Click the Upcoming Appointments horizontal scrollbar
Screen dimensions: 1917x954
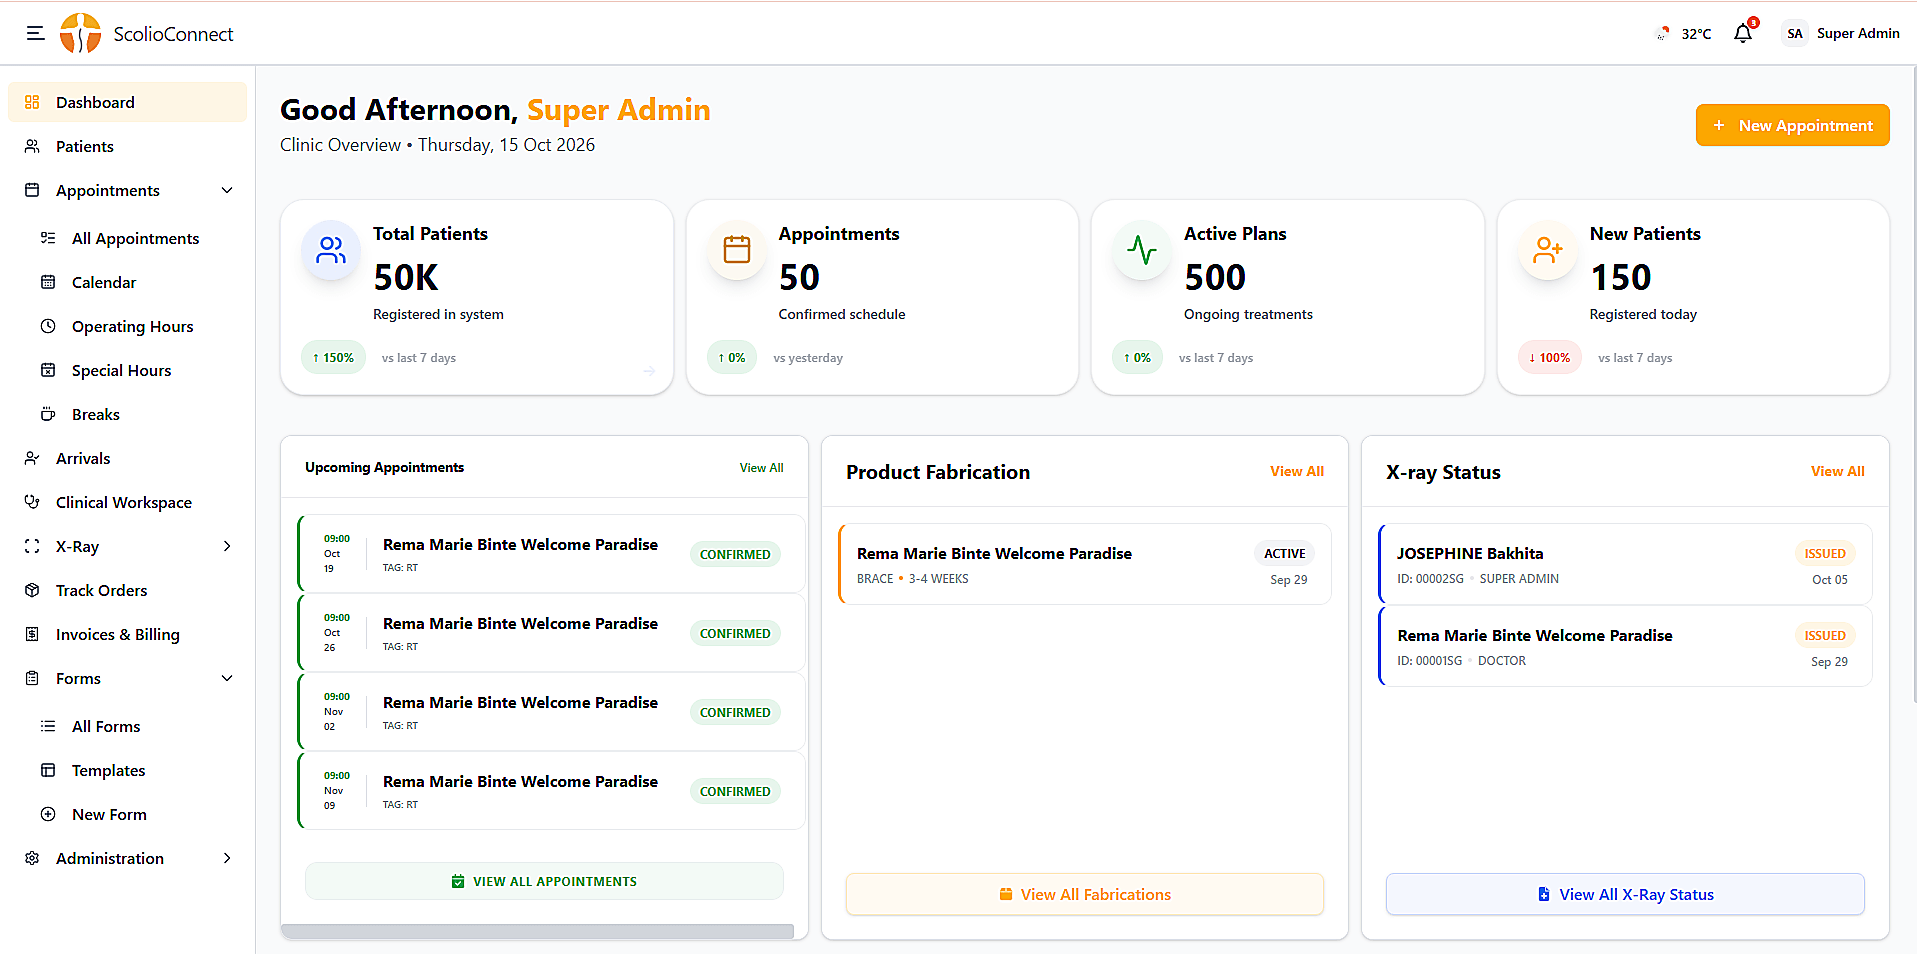pos(537,931)
